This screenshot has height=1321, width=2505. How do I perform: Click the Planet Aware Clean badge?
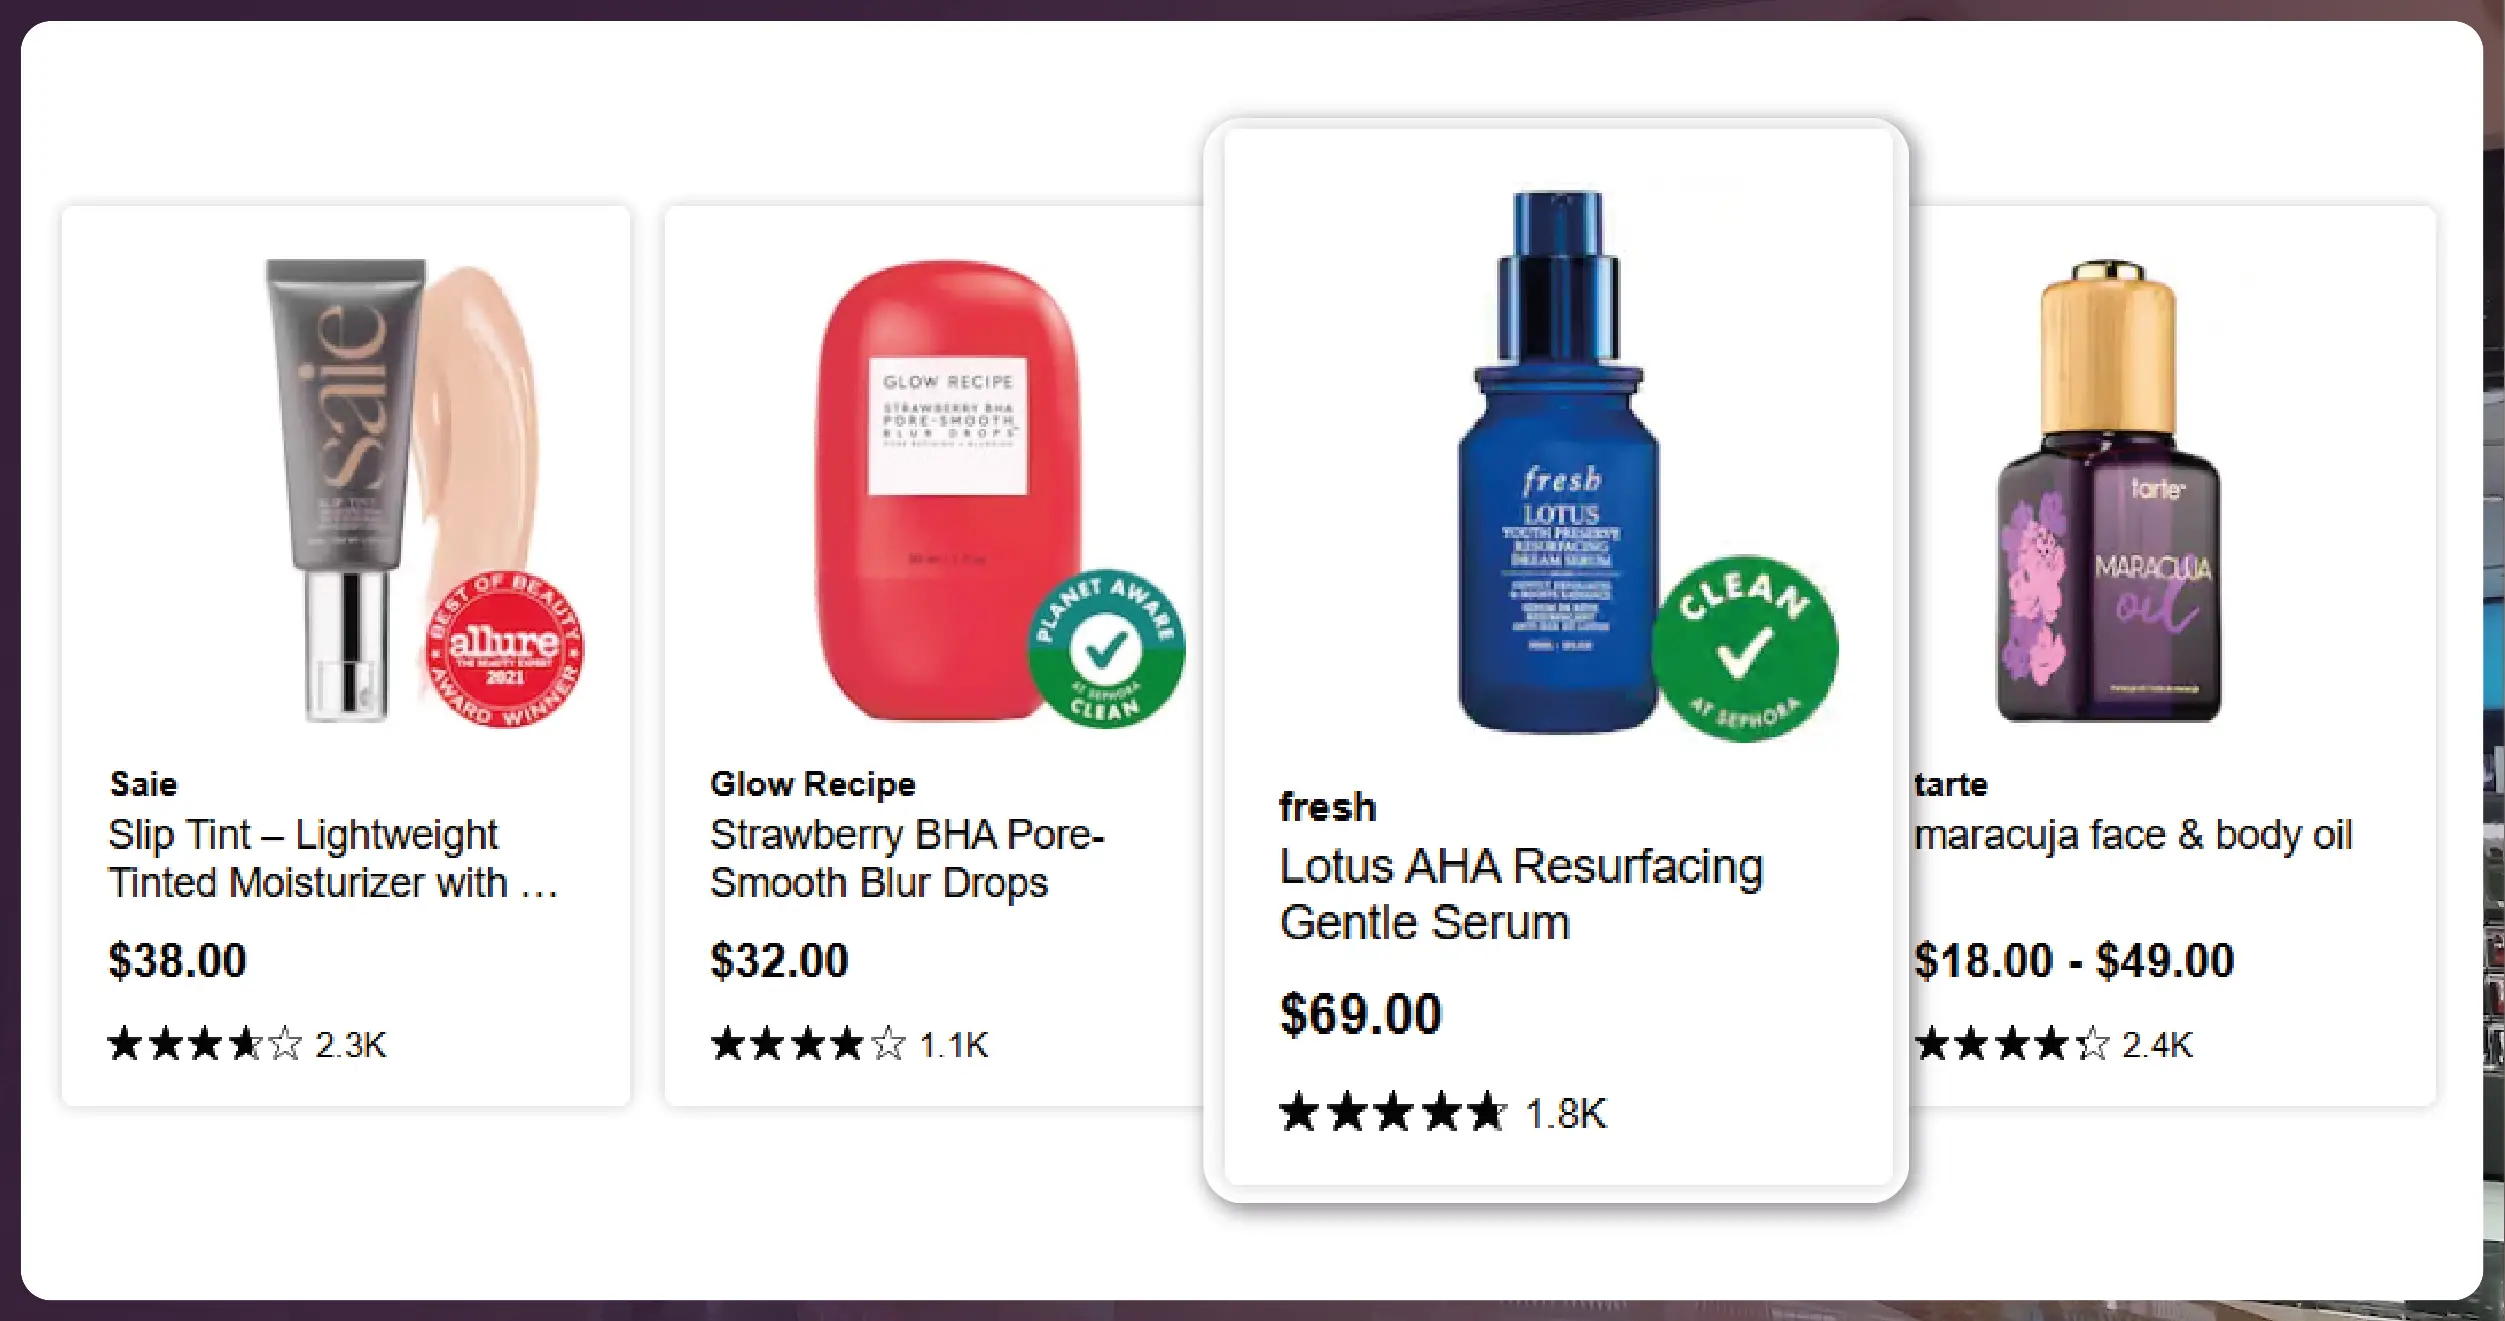[1106, 649]
